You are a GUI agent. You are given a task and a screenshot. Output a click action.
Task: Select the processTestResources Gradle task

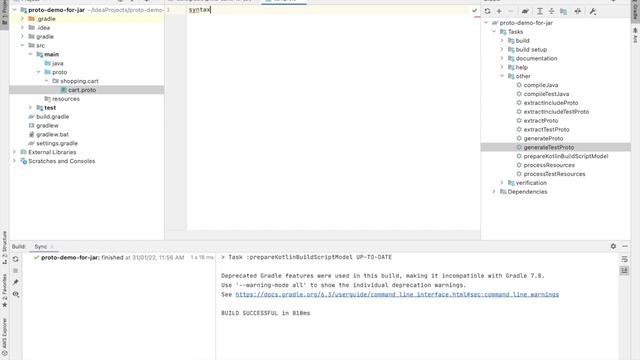554,174
